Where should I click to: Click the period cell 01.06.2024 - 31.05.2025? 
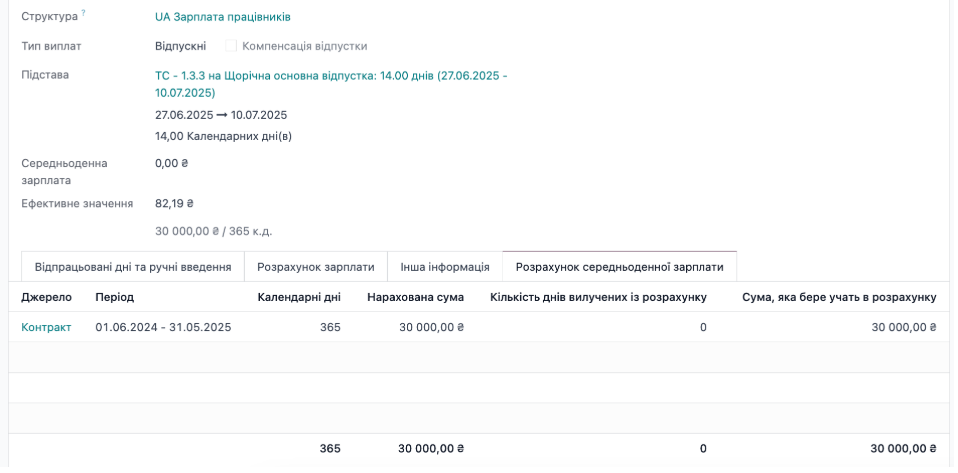[x=163, y=327]
